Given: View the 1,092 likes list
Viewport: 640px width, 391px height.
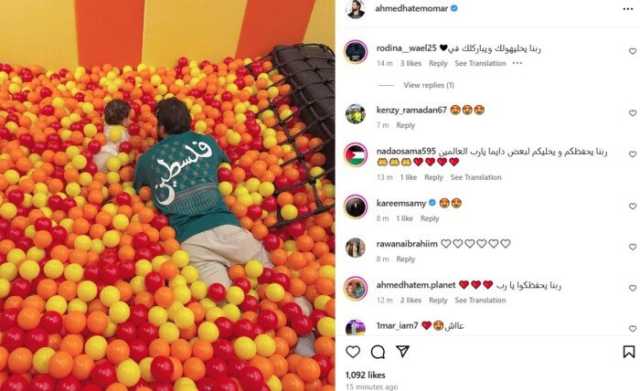Looking at the screenshot, I should click(x=365, y=375).
